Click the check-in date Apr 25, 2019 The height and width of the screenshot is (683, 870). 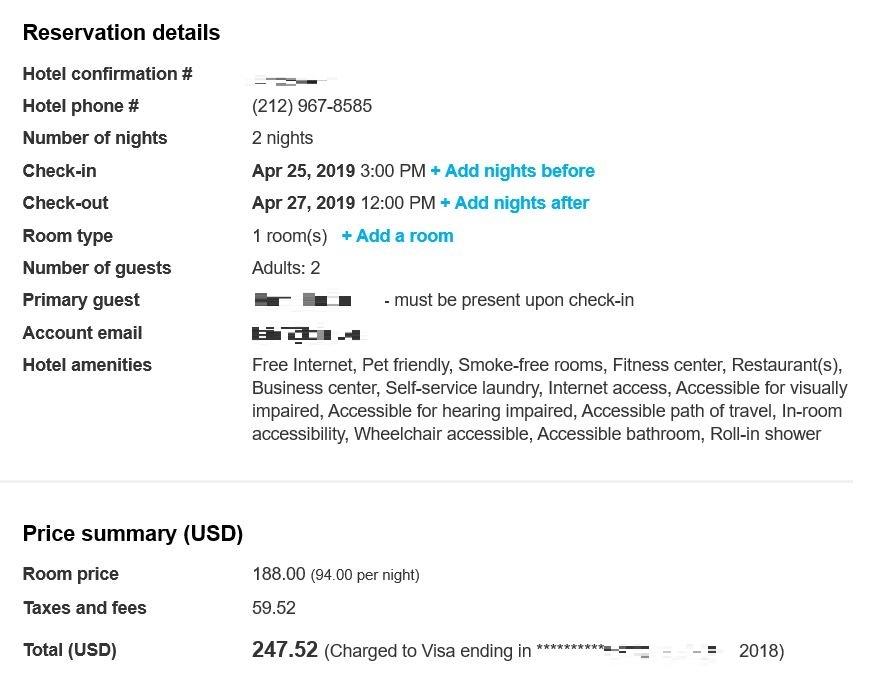[x=303, y=171]
